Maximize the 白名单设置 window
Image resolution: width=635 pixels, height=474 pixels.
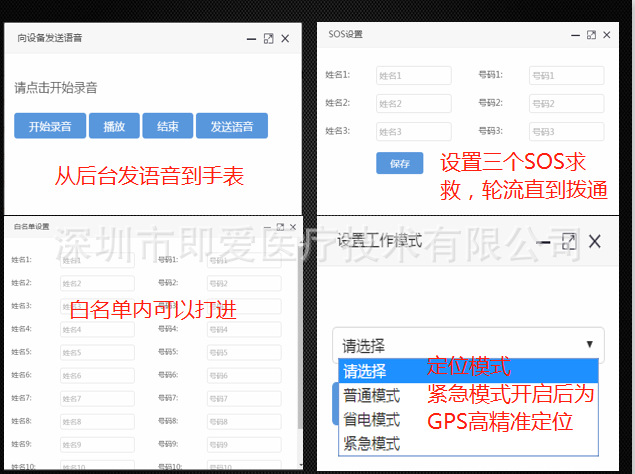pyautogui.click(x=280, y=227)
